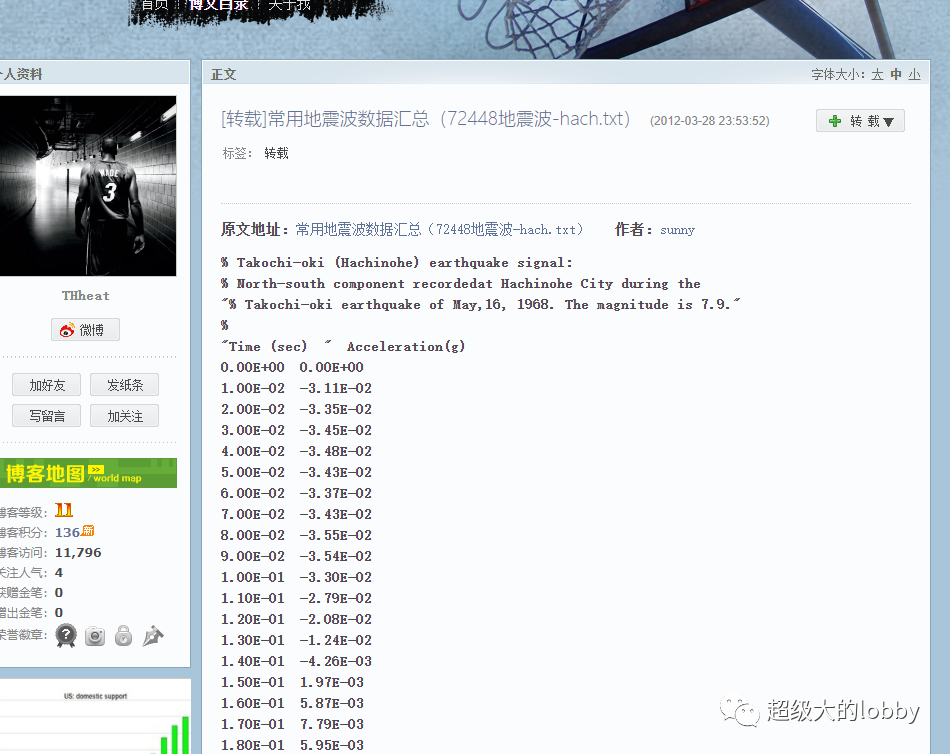
Task: Toggle follow with the 加关注 button
Action: tap(124, 415)
